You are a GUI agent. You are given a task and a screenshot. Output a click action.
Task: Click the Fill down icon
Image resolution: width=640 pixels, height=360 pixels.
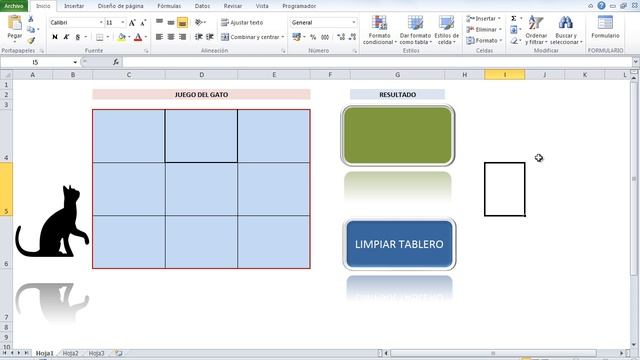pyautogui.click(x=514, y=30)
